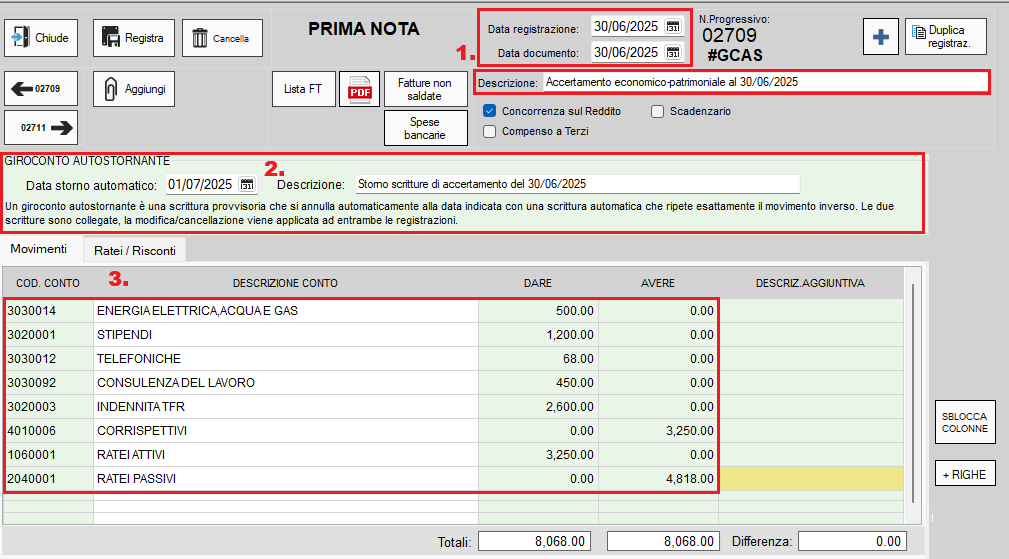
Task: Click Chiude button with exit icon
Action: 40,38
